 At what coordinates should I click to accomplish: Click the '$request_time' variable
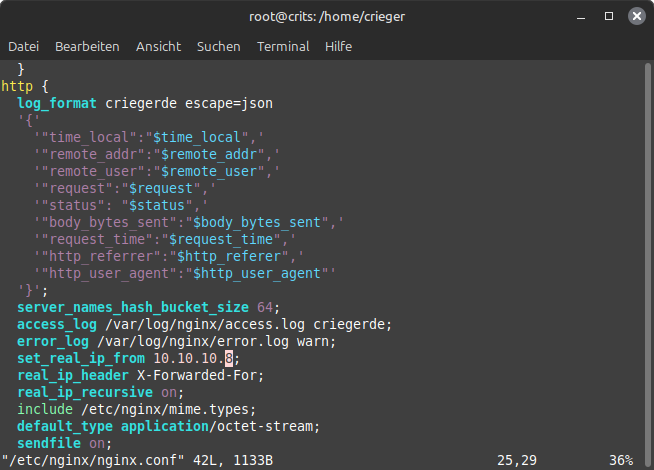tap(221, 239)
